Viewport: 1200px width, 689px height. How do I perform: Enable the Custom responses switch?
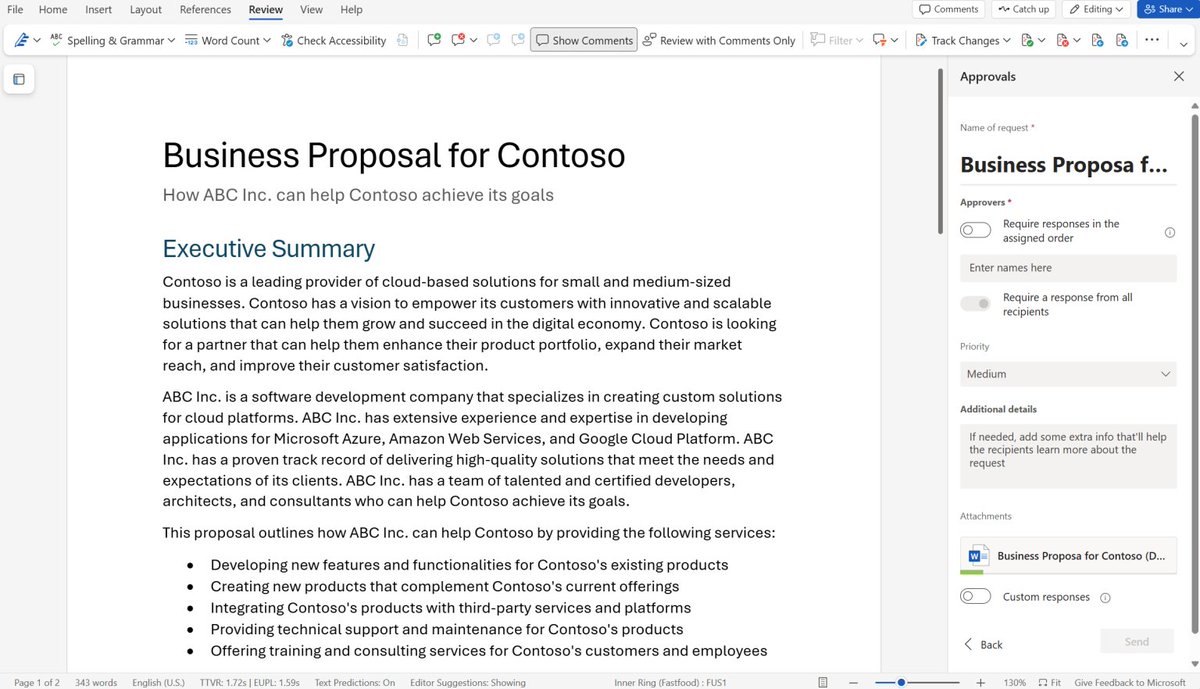[x=975, y=597]
